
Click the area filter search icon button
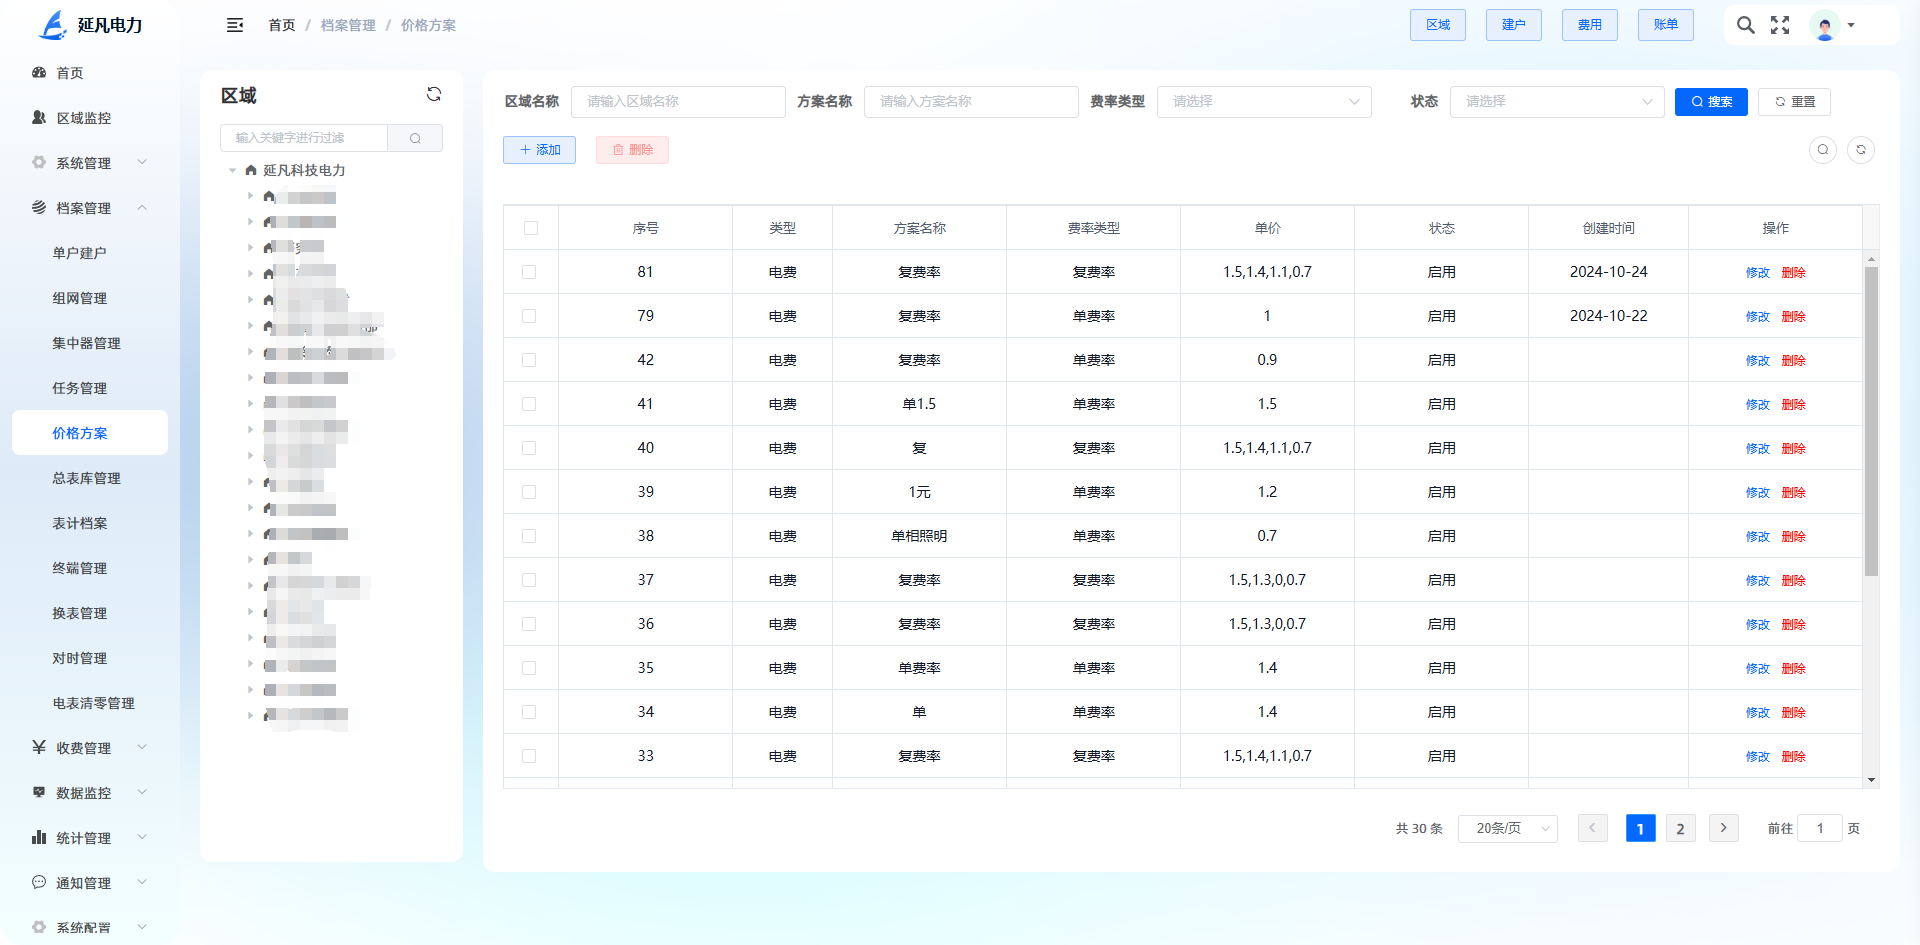415,138
